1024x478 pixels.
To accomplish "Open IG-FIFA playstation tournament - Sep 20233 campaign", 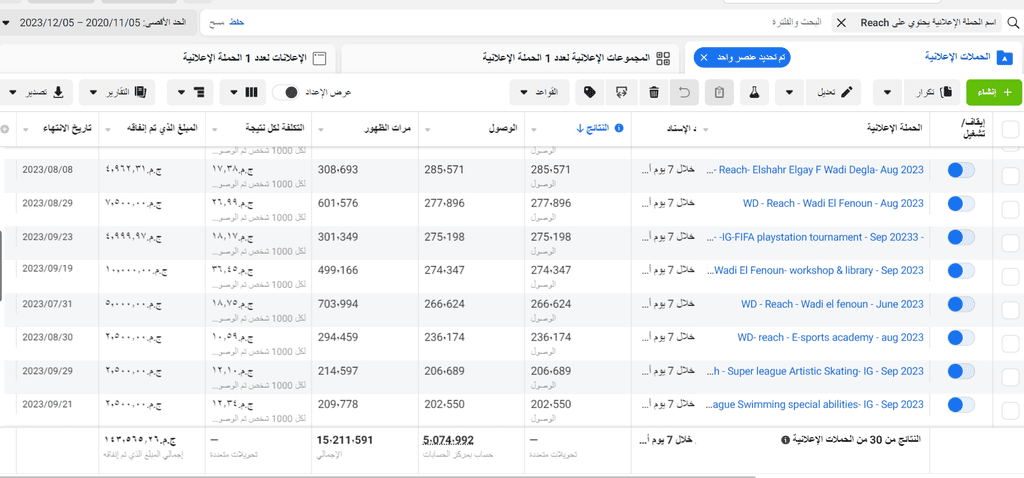I will pyautogui.click(x=816, y=237).
